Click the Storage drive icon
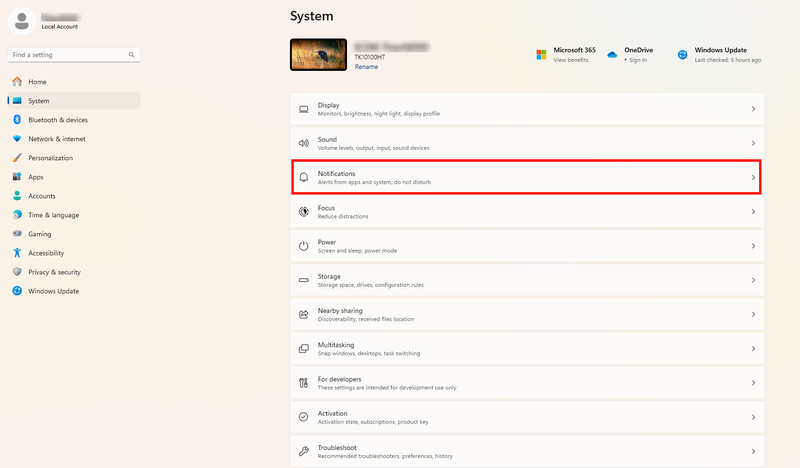This screenshot has height=468, width=800. [x=304, y=280]
